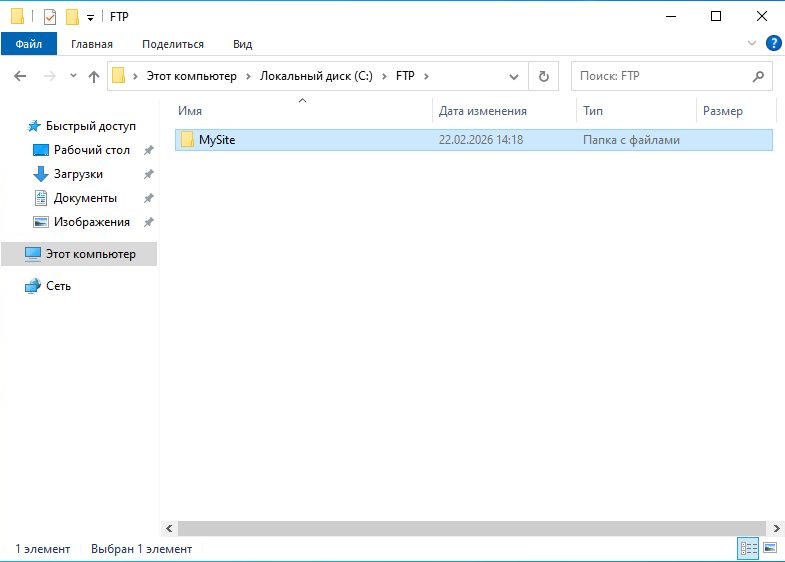785x562 pixels.
Task: Navigate back with the back arrow
Action: pyautogui.click(x=20, y=76)
